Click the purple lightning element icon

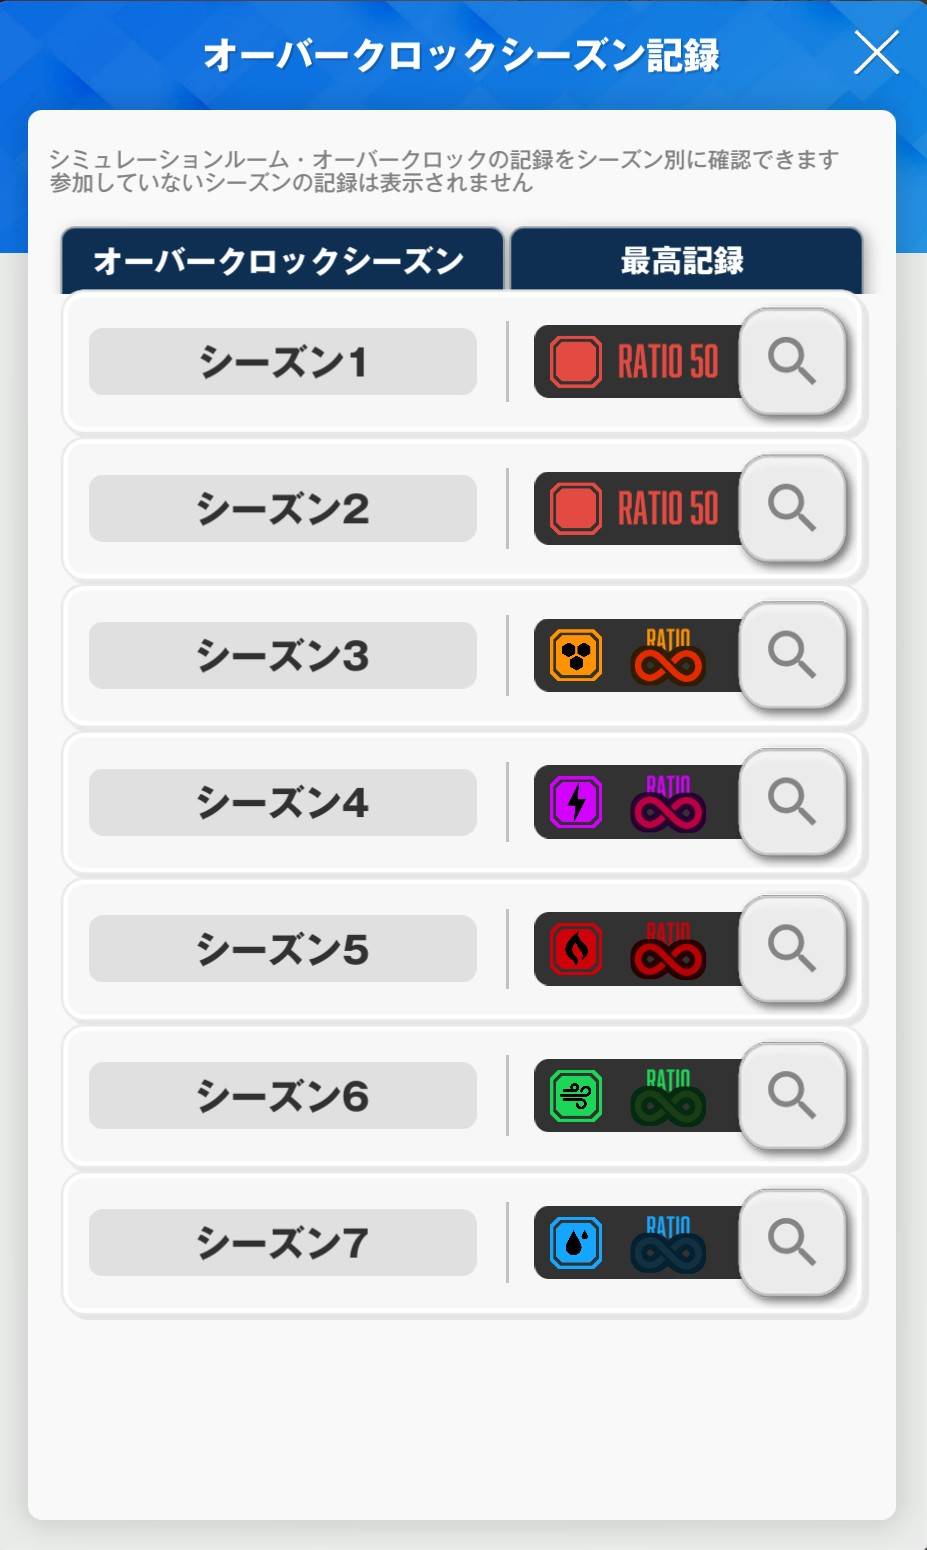point(576,802)
